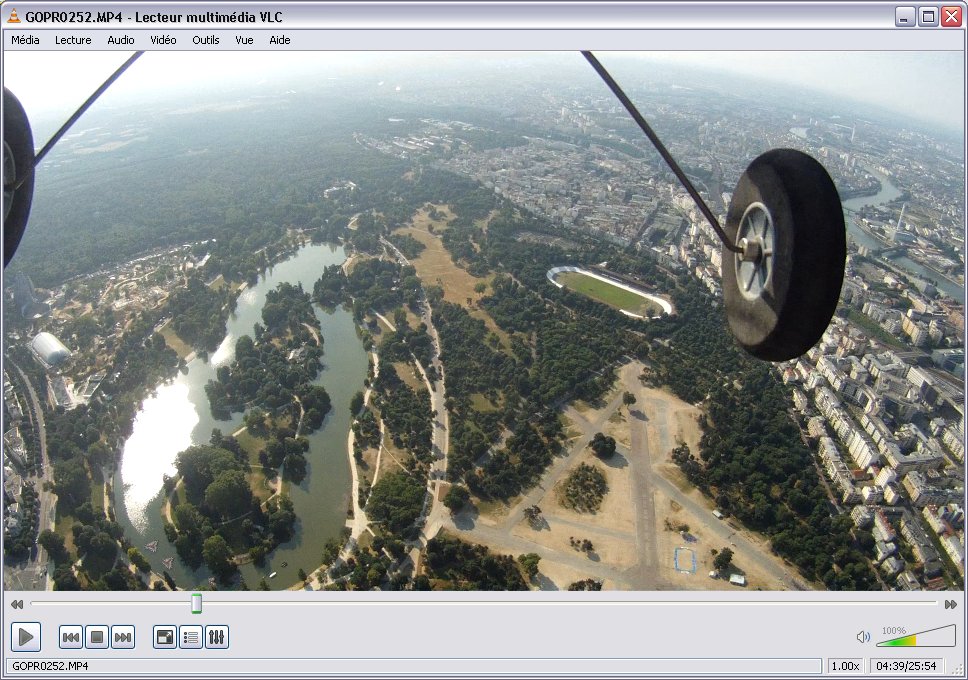
Task: Click inside the video display area
Action: [483, 321]
